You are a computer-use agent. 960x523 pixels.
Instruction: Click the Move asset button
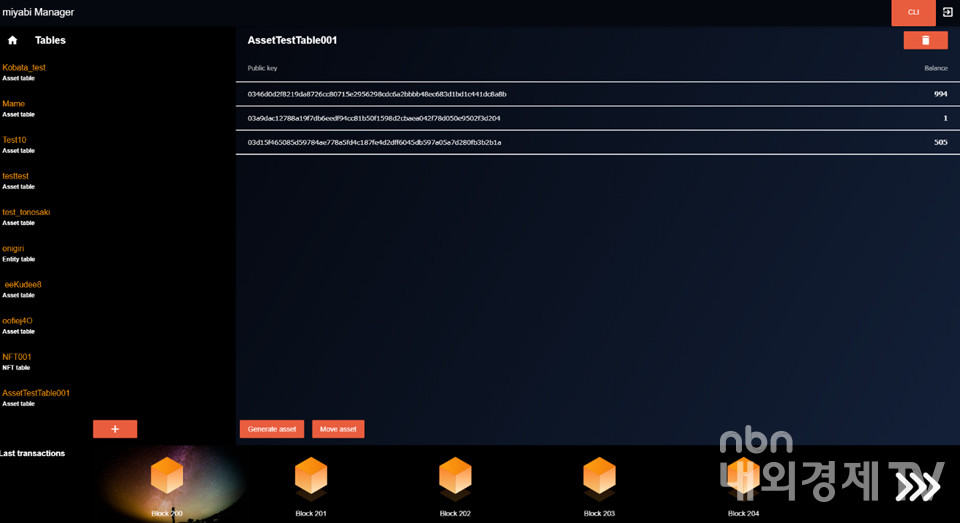pyautogui.click(x=338, y=429)
